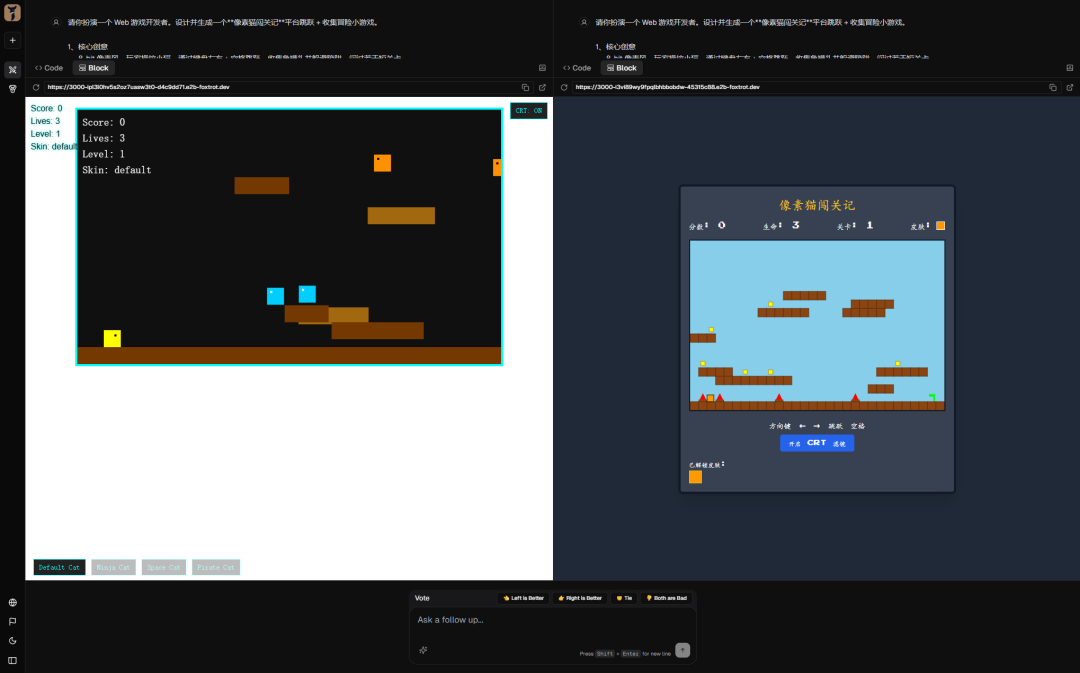This screenshot has width=1080, height=673.
Task: Copy the right preview URL
Action: 1053,87
